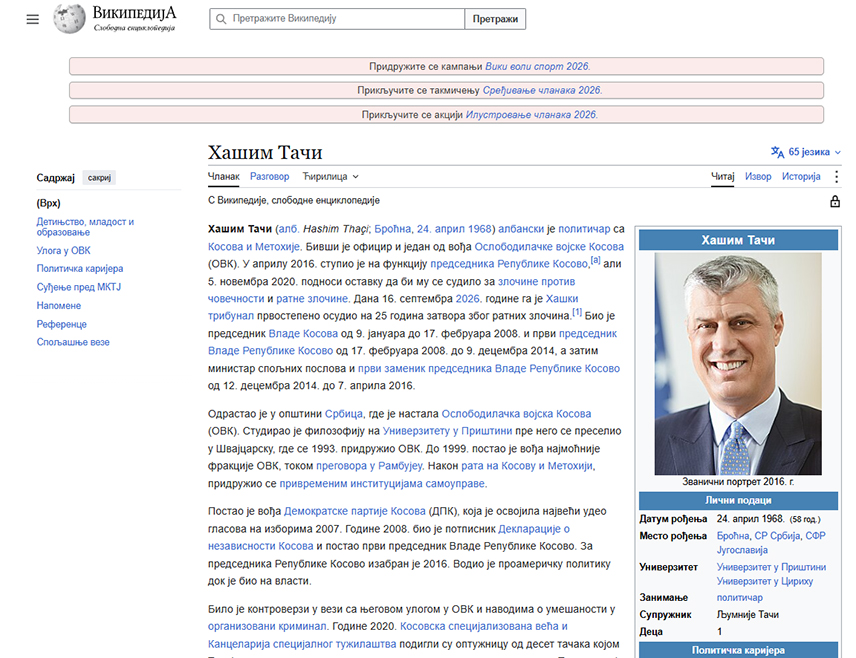Viewport: 856px width, 658px height.
Task: Expand the Ћирилица script dropdown
Action: (330, 176)
